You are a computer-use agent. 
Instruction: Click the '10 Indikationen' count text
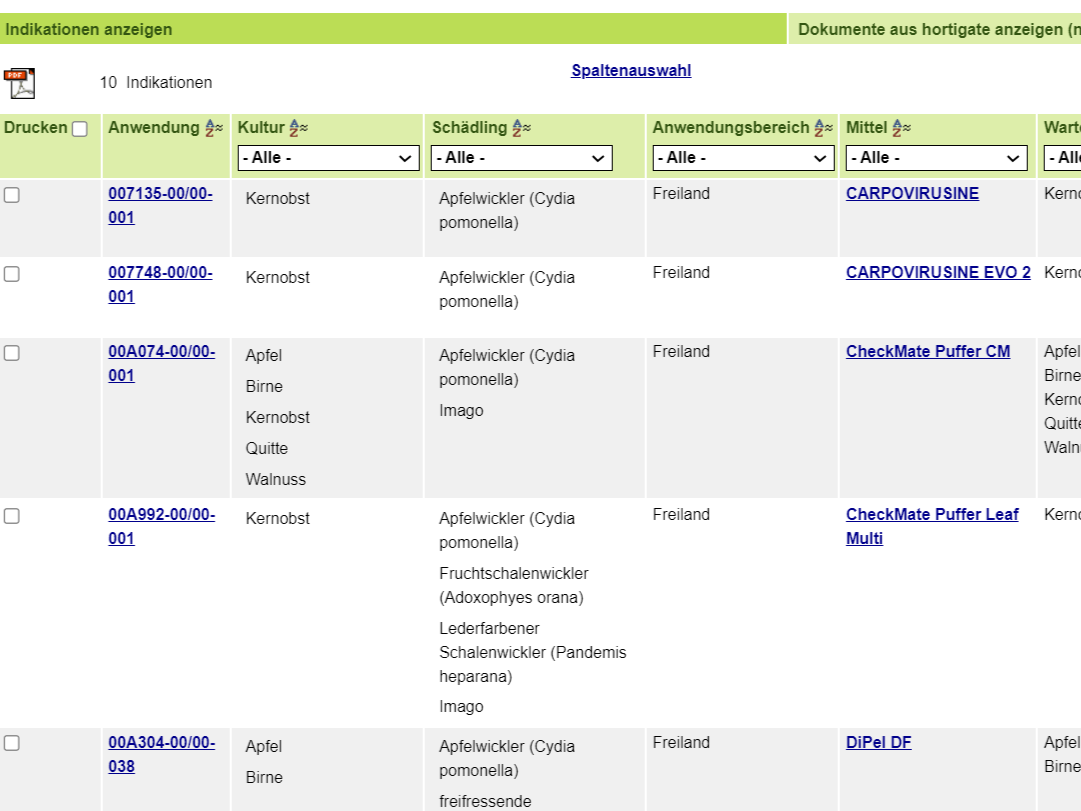tap(156, 83)
